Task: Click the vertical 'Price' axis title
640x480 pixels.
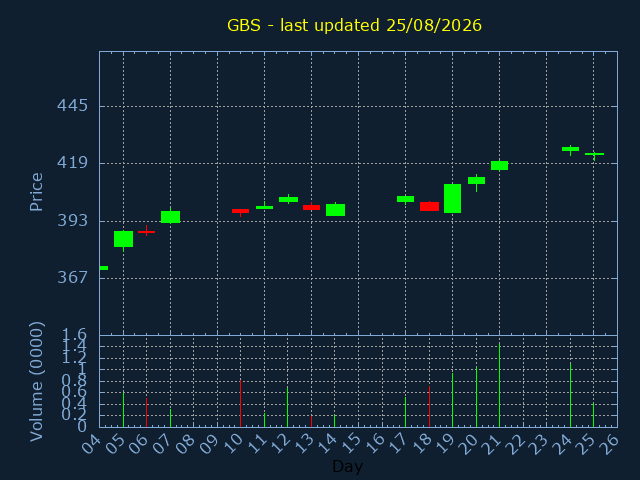Action: 36,192
